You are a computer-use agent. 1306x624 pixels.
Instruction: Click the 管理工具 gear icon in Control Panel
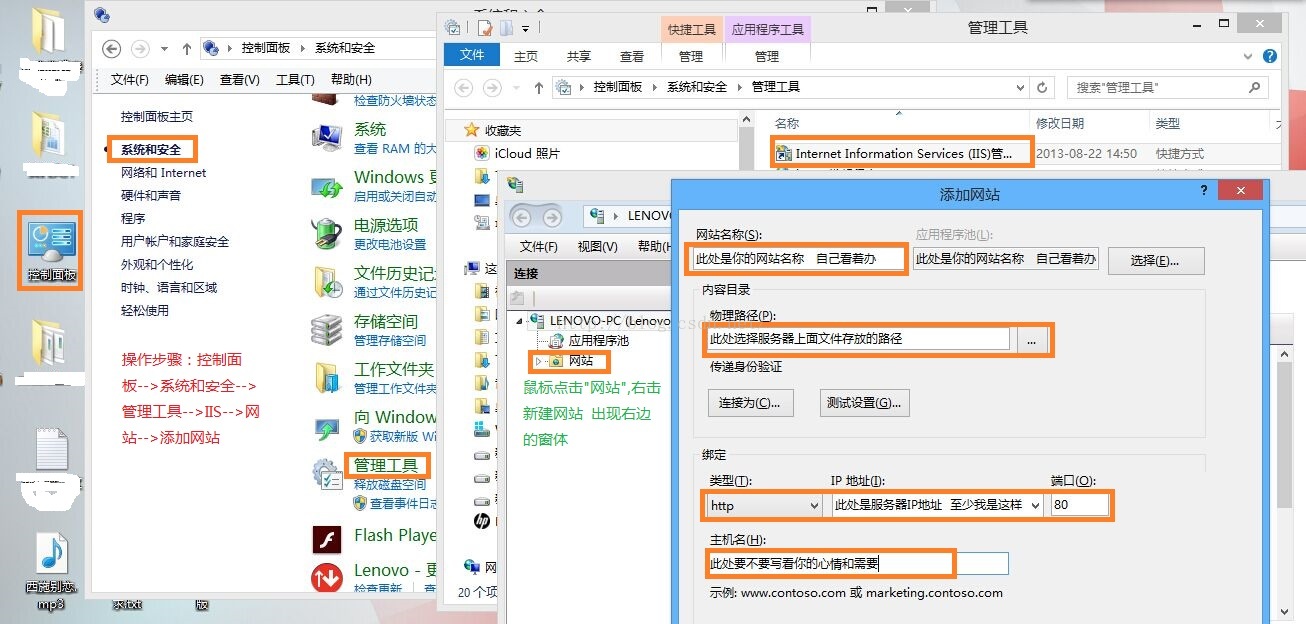pos(328,474)
